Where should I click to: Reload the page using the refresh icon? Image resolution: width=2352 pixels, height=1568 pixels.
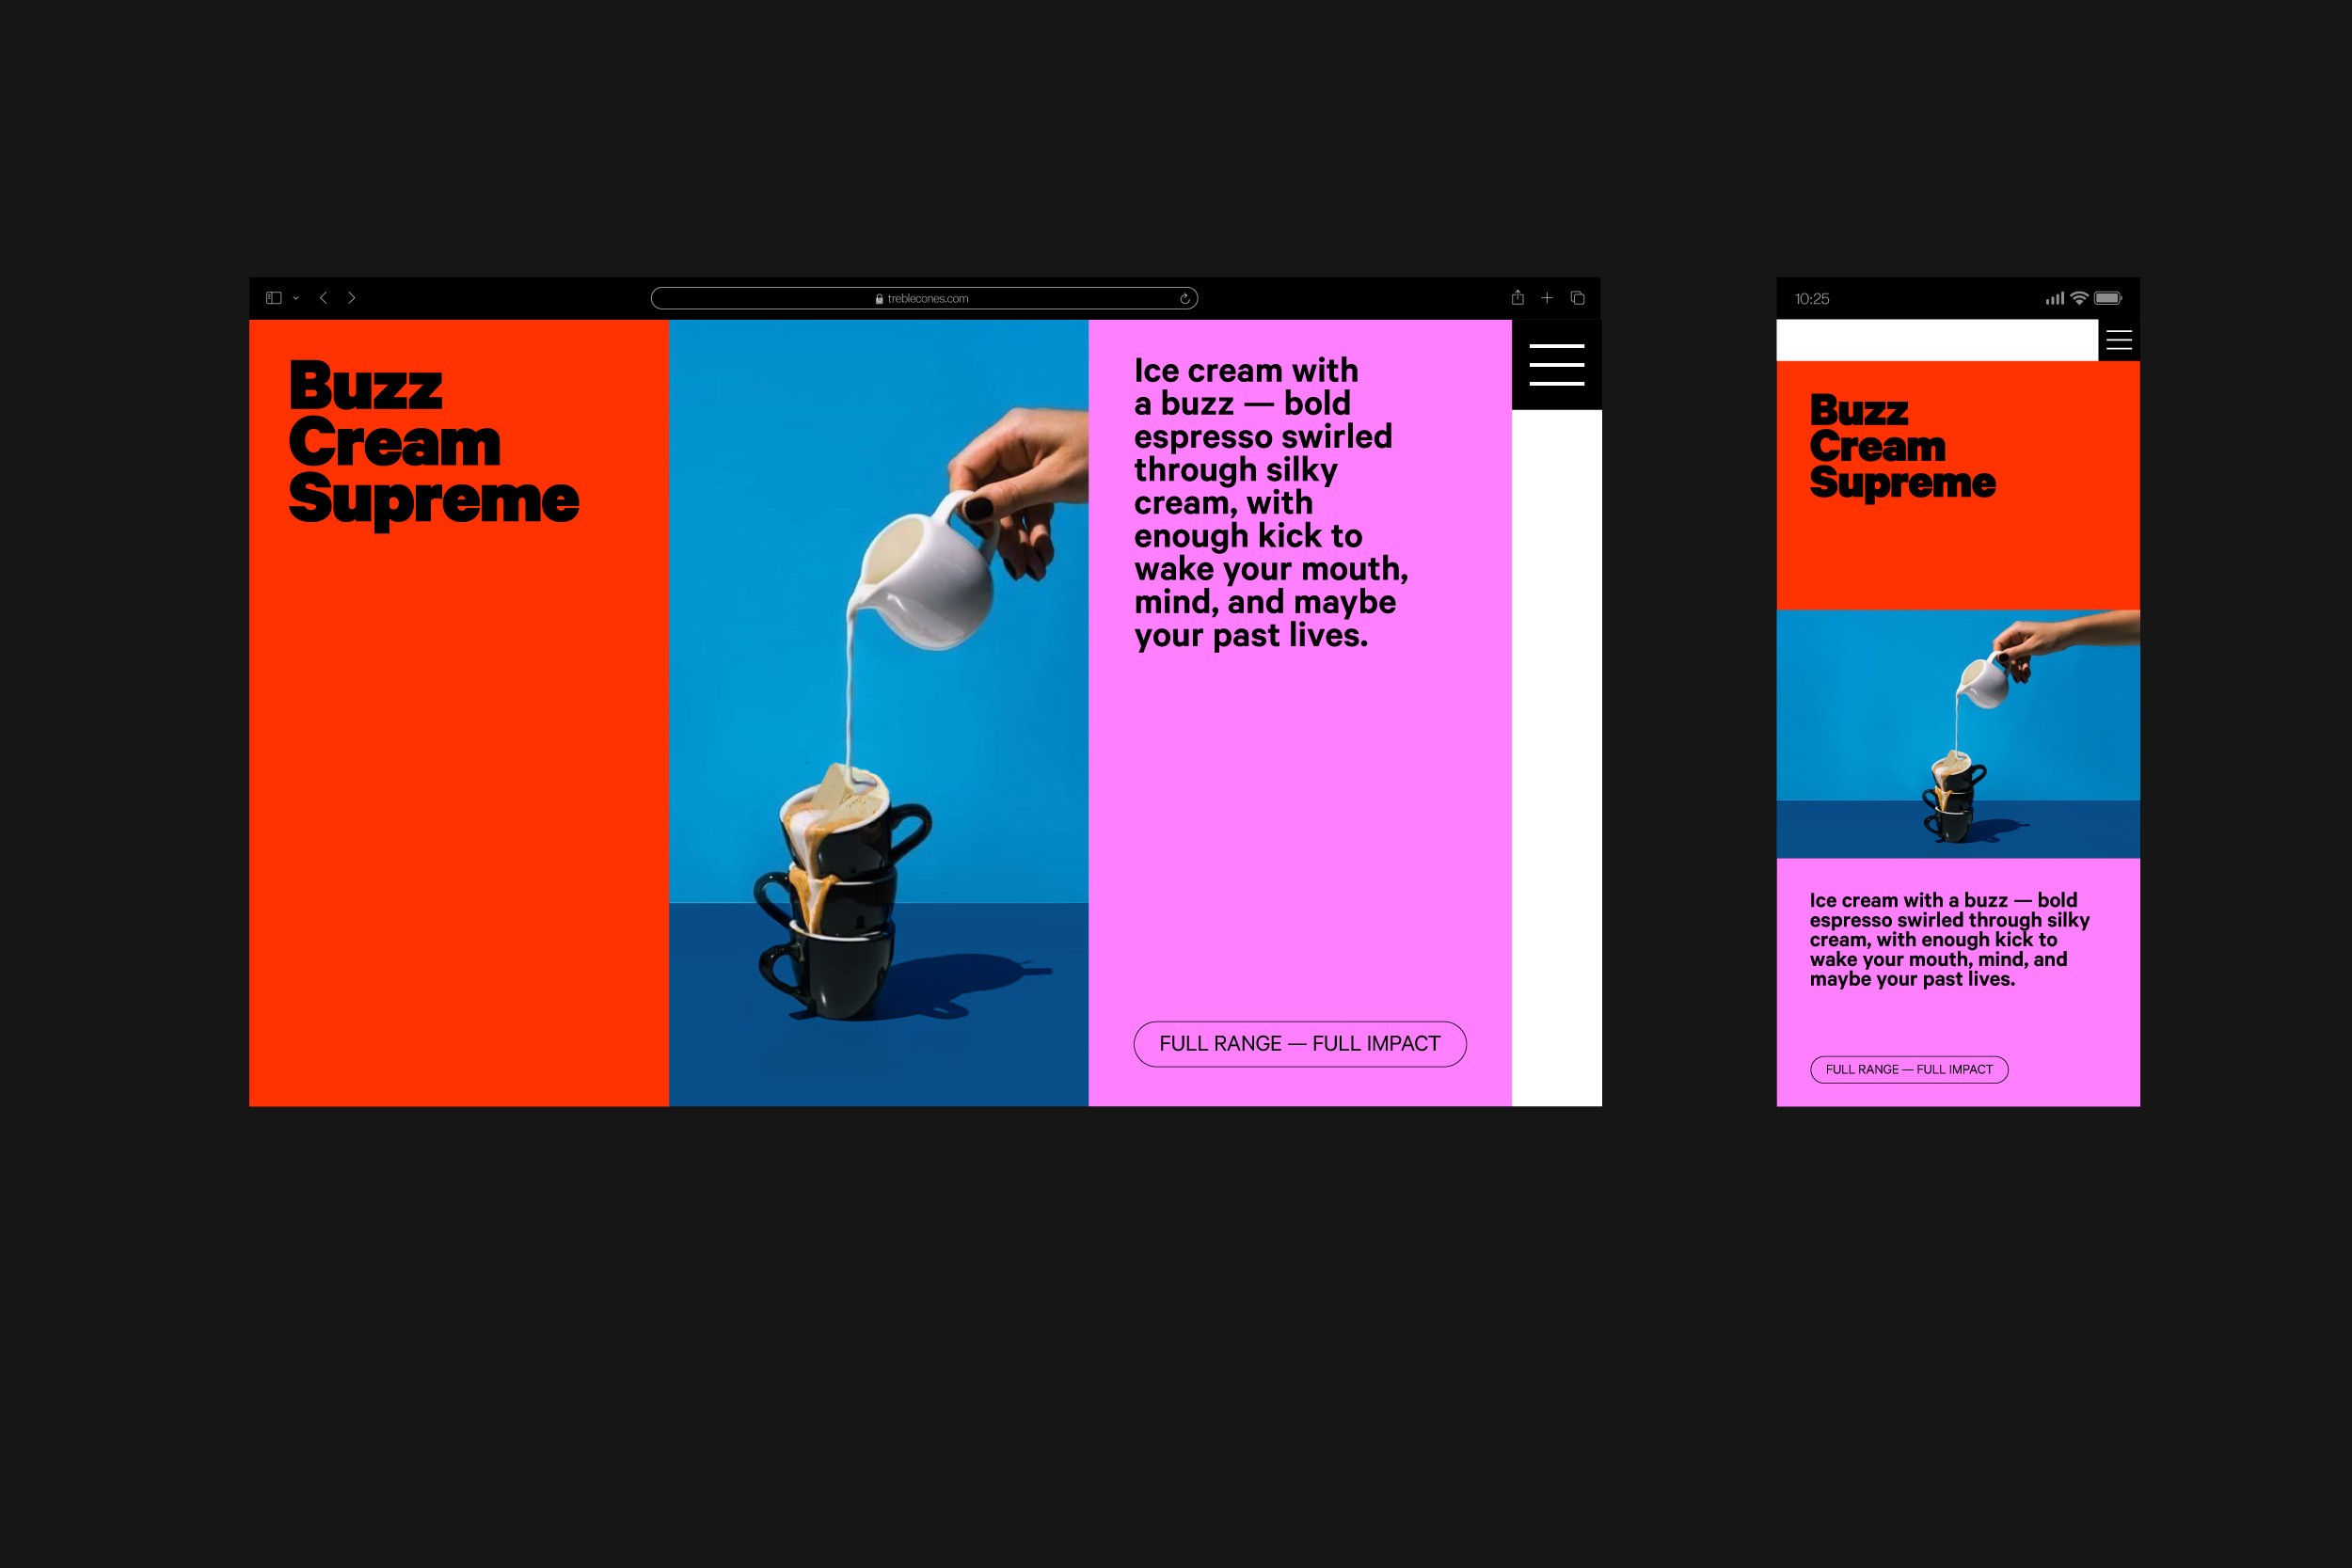1184,298
